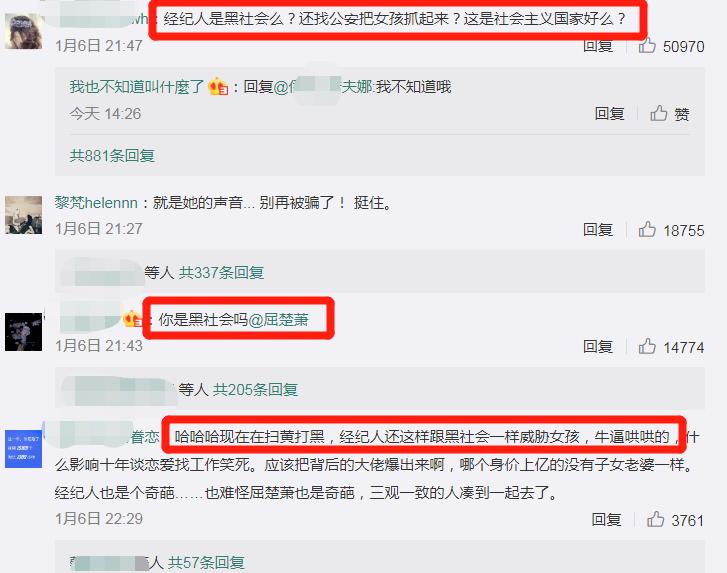Expand 共57条回复 replies

pos(206,562)
